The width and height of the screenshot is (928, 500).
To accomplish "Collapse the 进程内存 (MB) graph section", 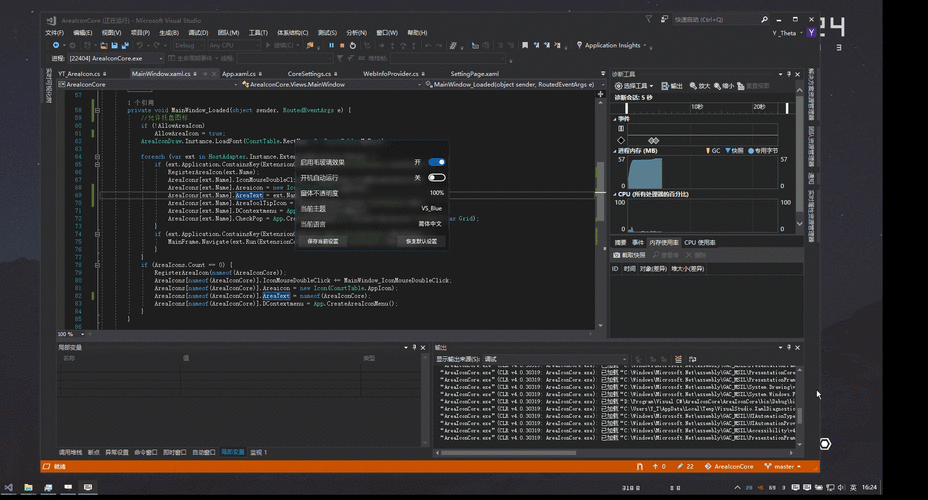I will pyautogui.click(x=614, y=151).
